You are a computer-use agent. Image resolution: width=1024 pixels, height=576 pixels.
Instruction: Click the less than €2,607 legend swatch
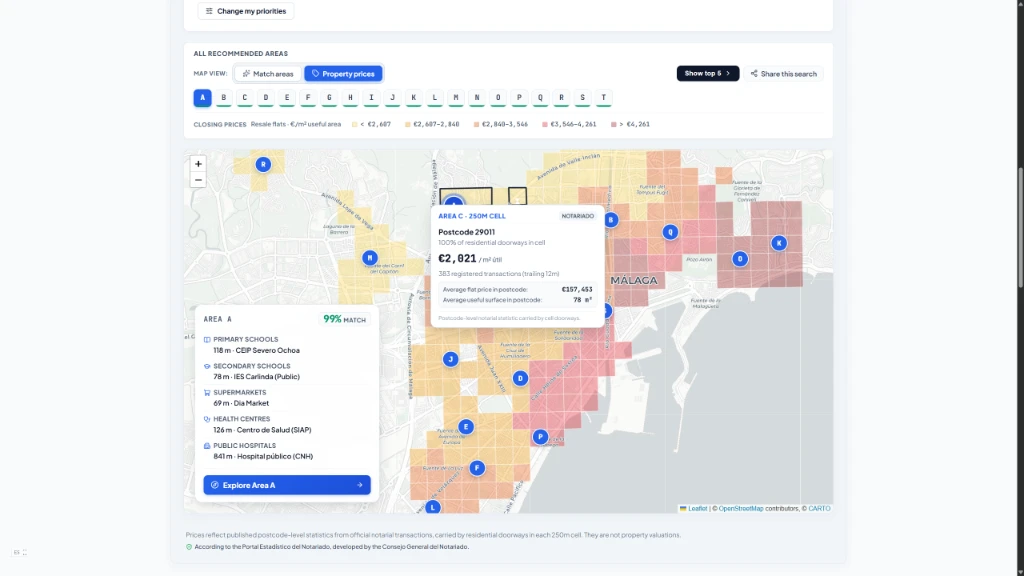coord(355,124)
